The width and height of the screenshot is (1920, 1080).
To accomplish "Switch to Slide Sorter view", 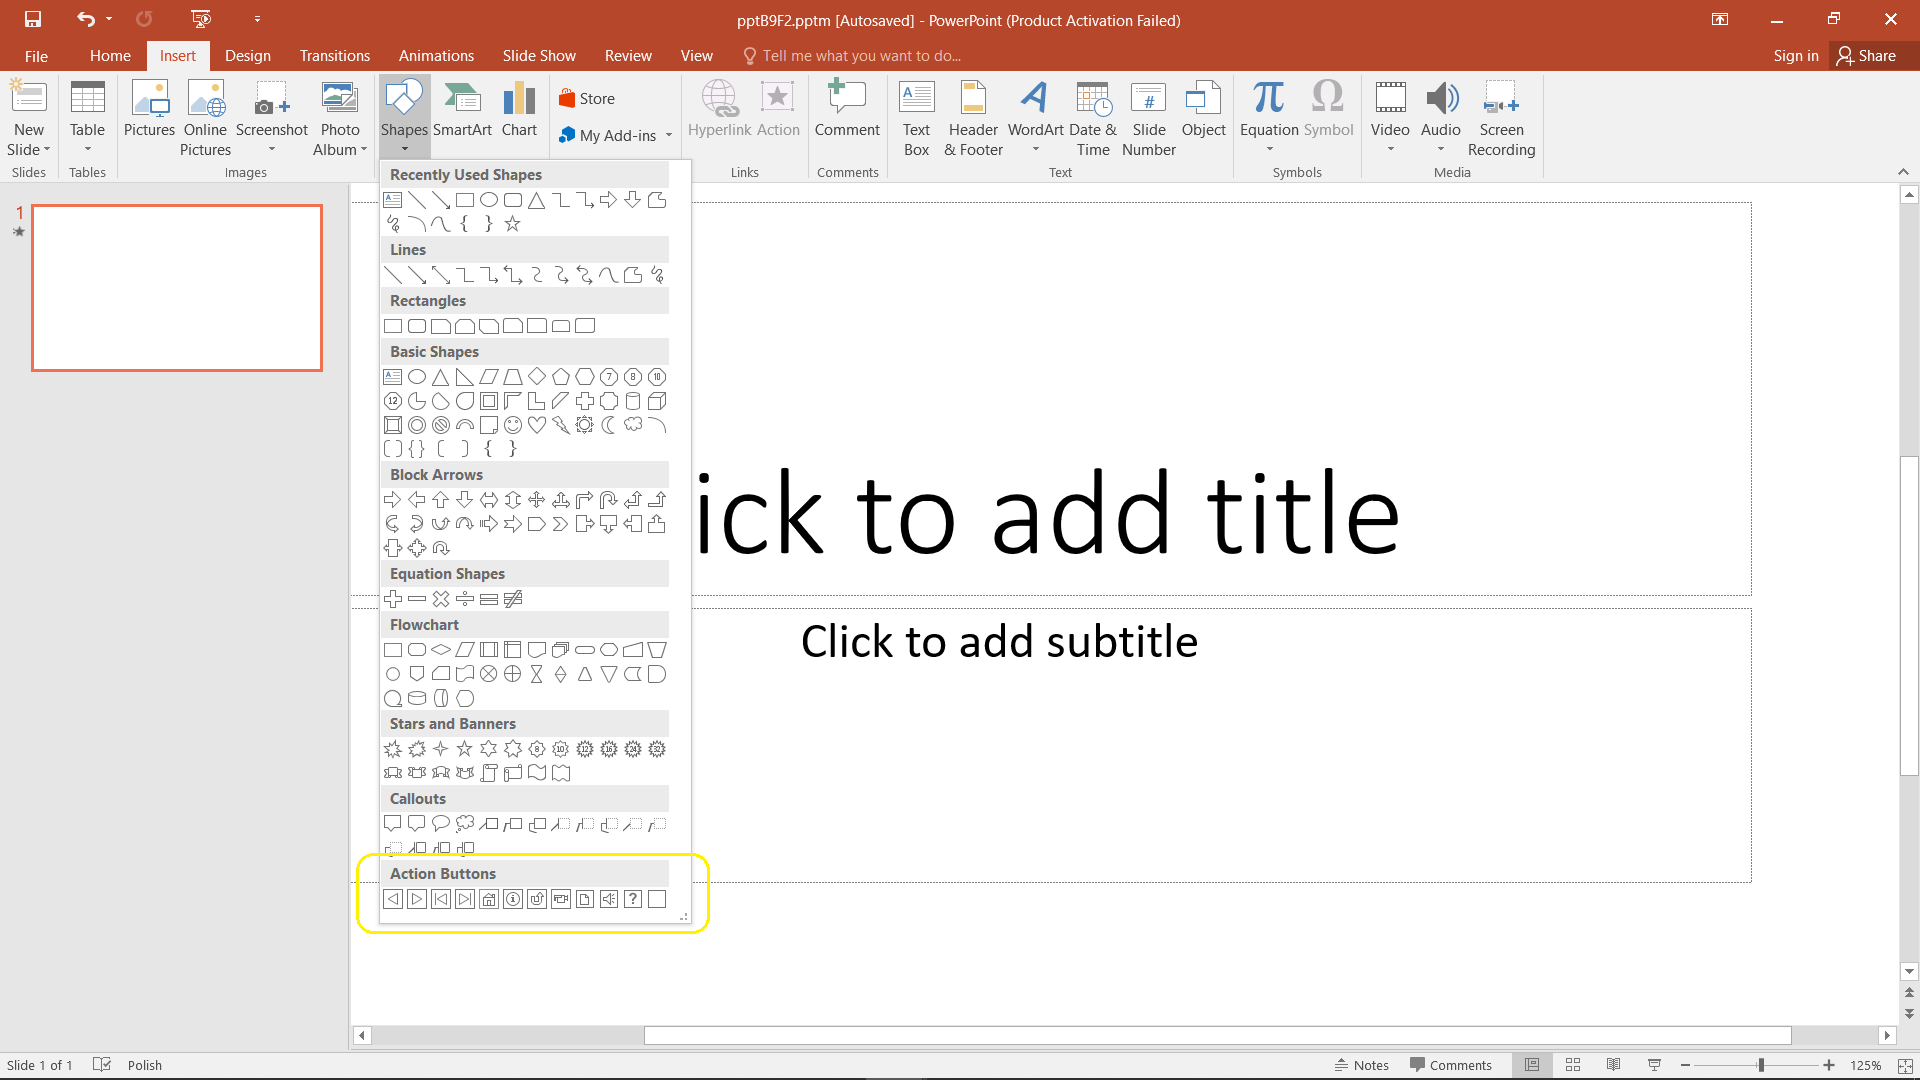I will coord(1573,1064).
